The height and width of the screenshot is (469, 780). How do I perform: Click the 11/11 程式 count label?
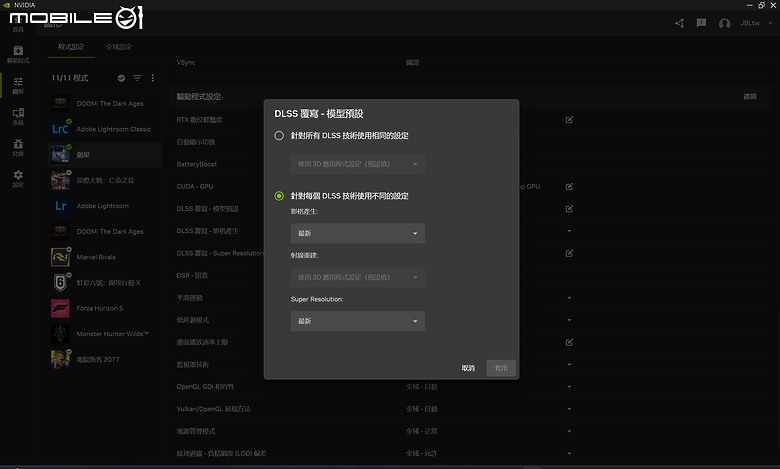coord(70,78)
